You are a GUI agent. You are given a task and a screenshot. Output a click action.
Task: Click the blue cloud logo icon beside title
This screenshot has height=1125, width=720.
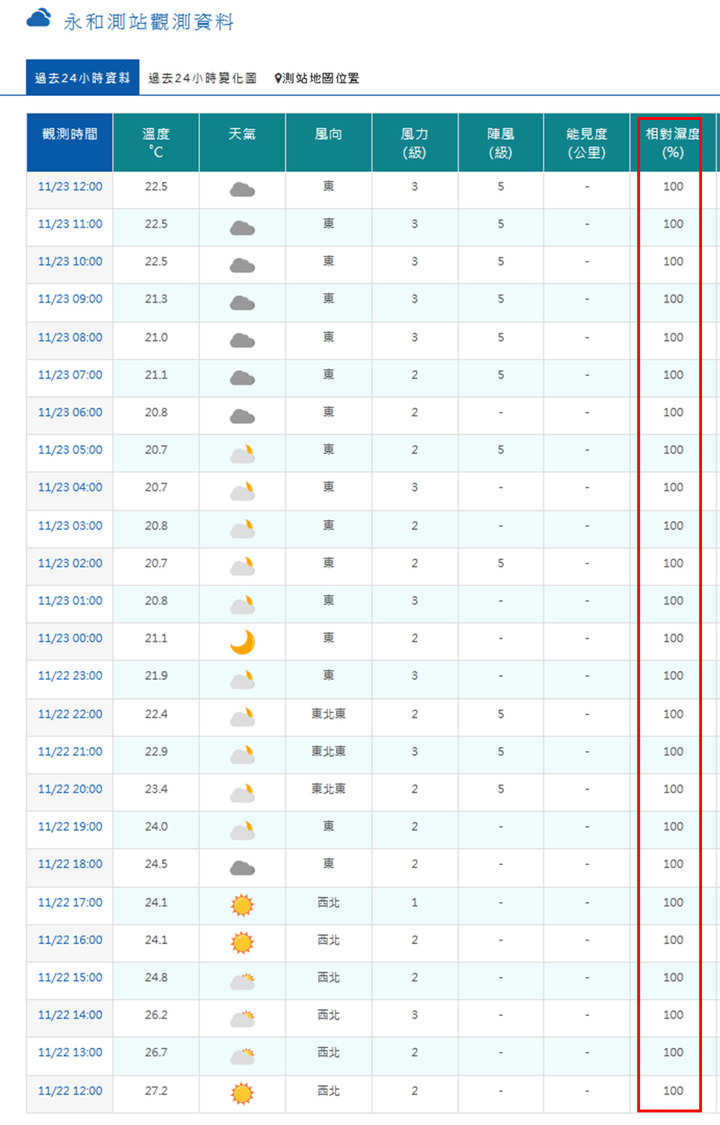(x=39, y=18)
